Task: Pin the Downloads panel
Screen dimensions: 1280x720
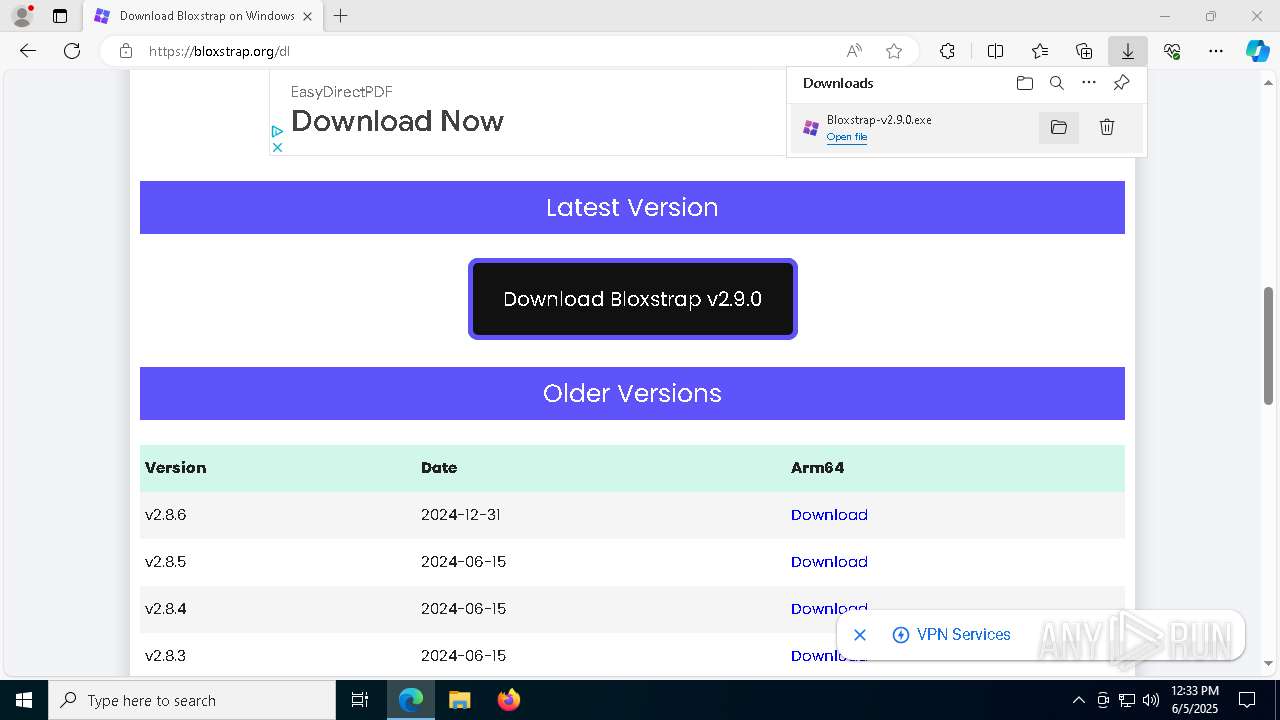Action: click(1121, 83)
